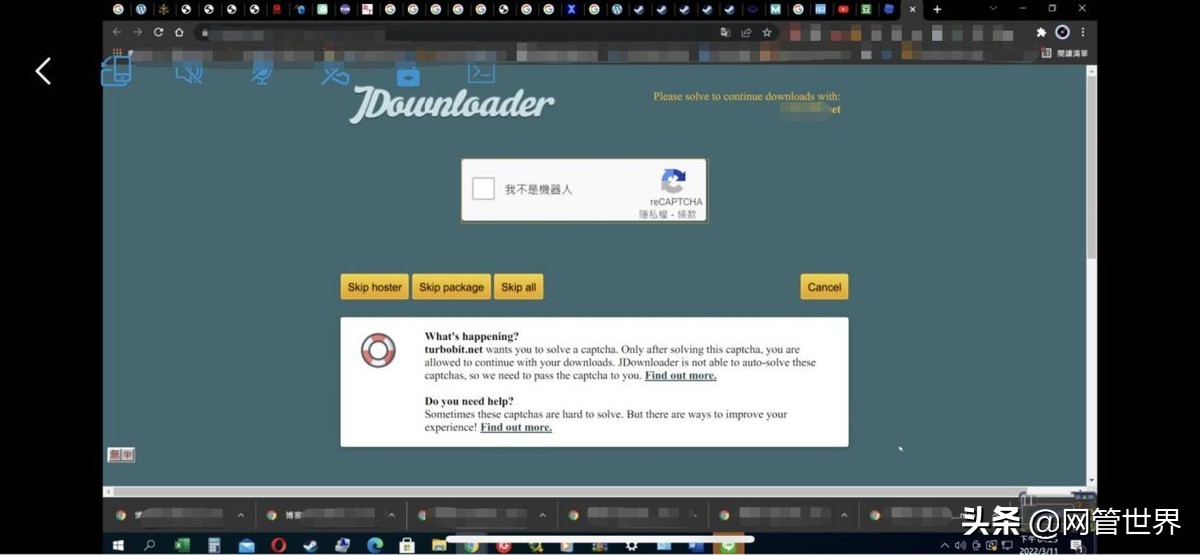The width and height of the screenshot is (1200, 555).
Task: Switch to the blue X favicon tab
Action: point(571,9)
